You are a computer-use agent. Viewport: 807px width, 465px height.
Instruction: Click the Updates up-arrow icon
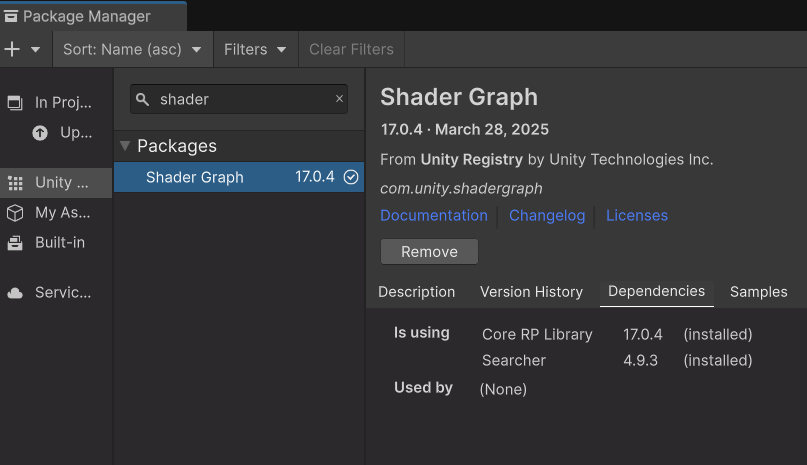click(40, 133)
